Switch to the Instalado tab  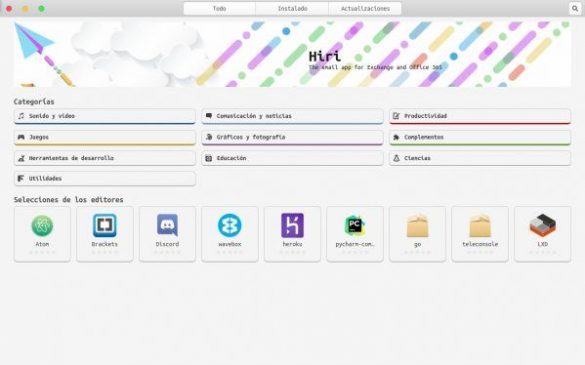(292, 8)
